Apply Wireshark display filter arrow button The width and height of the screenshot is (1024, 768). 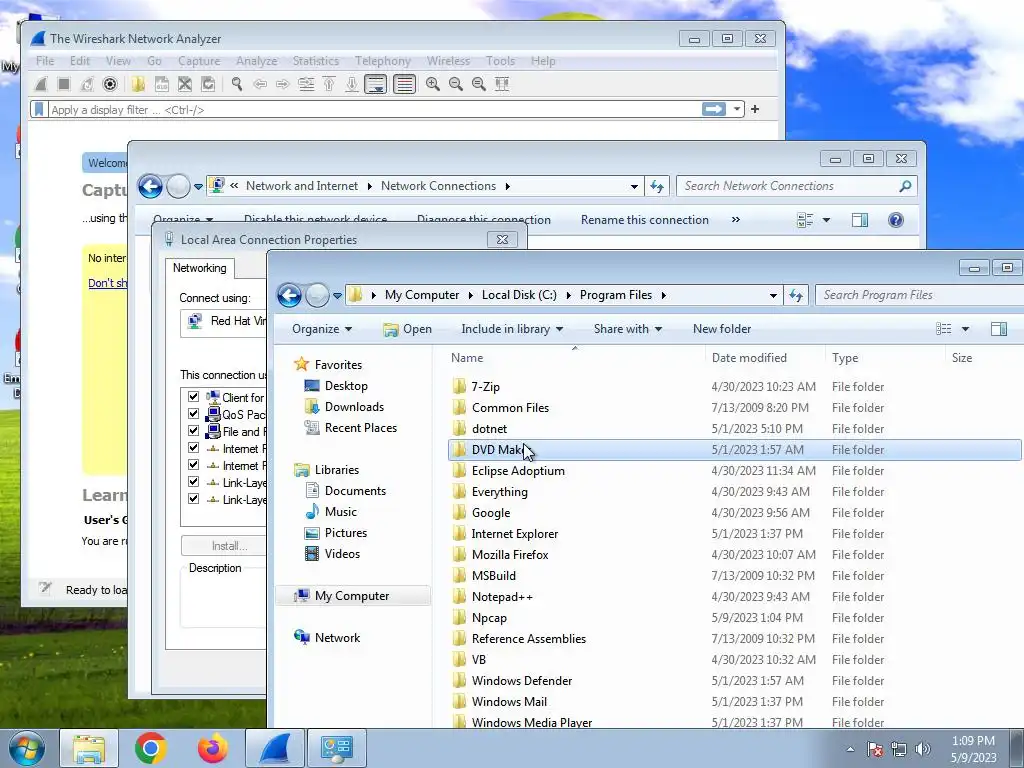point(714,109)
